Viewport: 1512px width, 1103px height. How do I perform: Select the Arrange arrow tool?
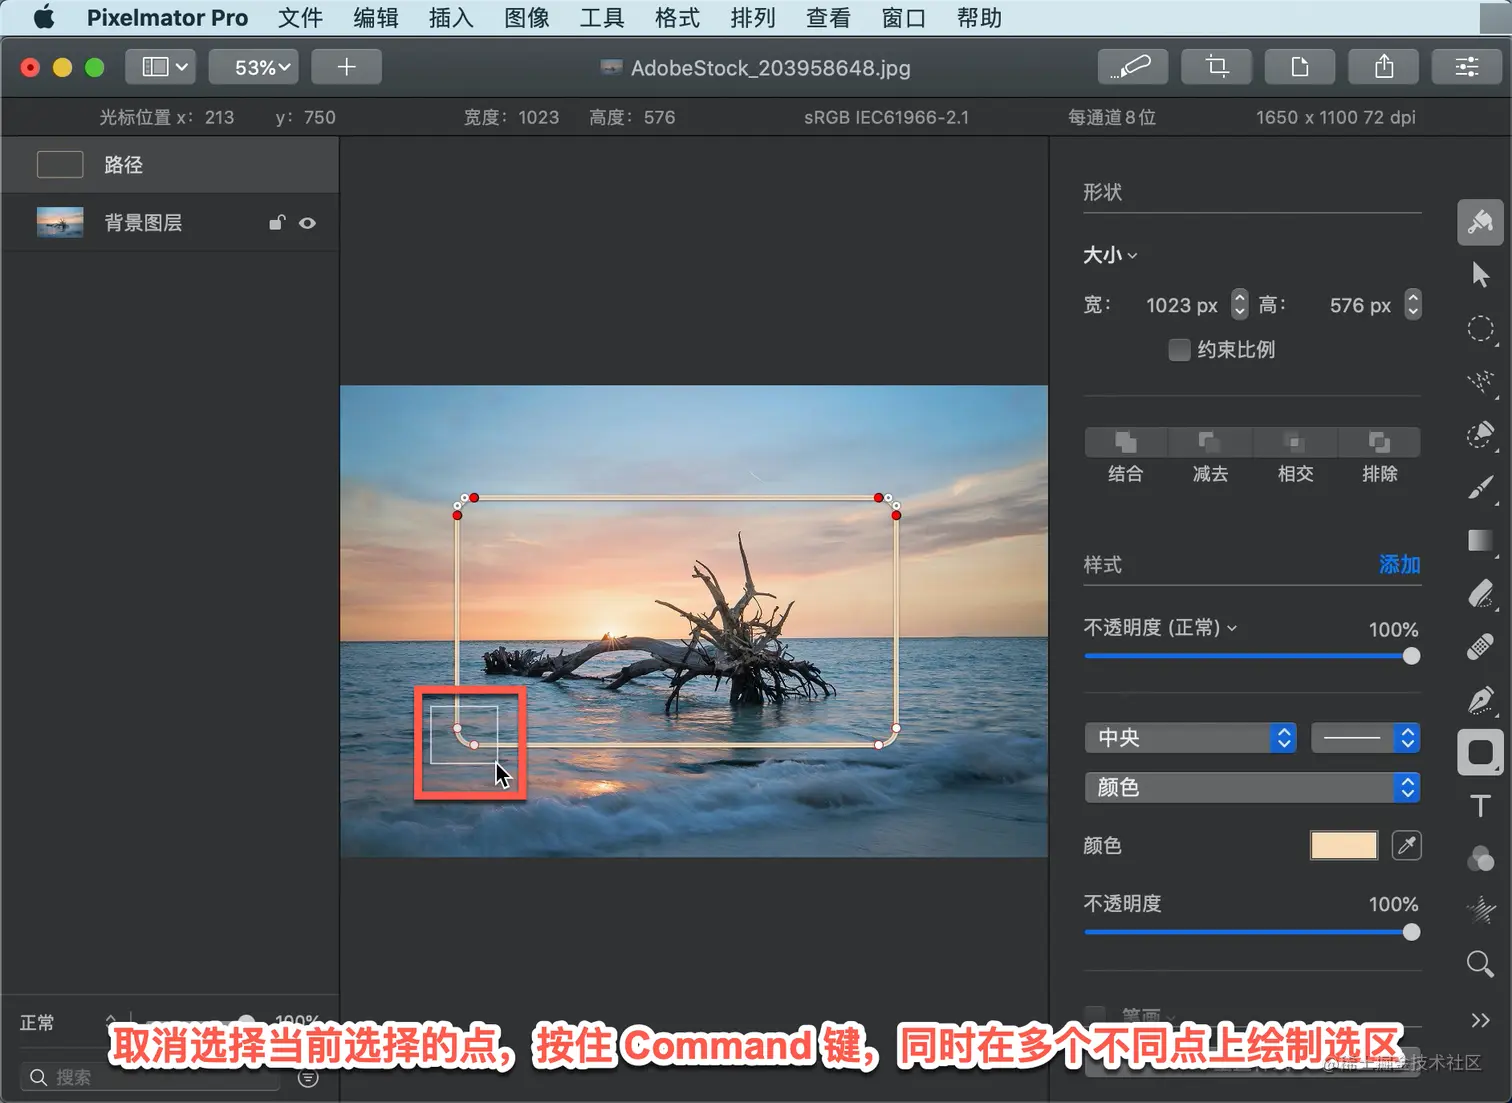[x=1480, y=275]
